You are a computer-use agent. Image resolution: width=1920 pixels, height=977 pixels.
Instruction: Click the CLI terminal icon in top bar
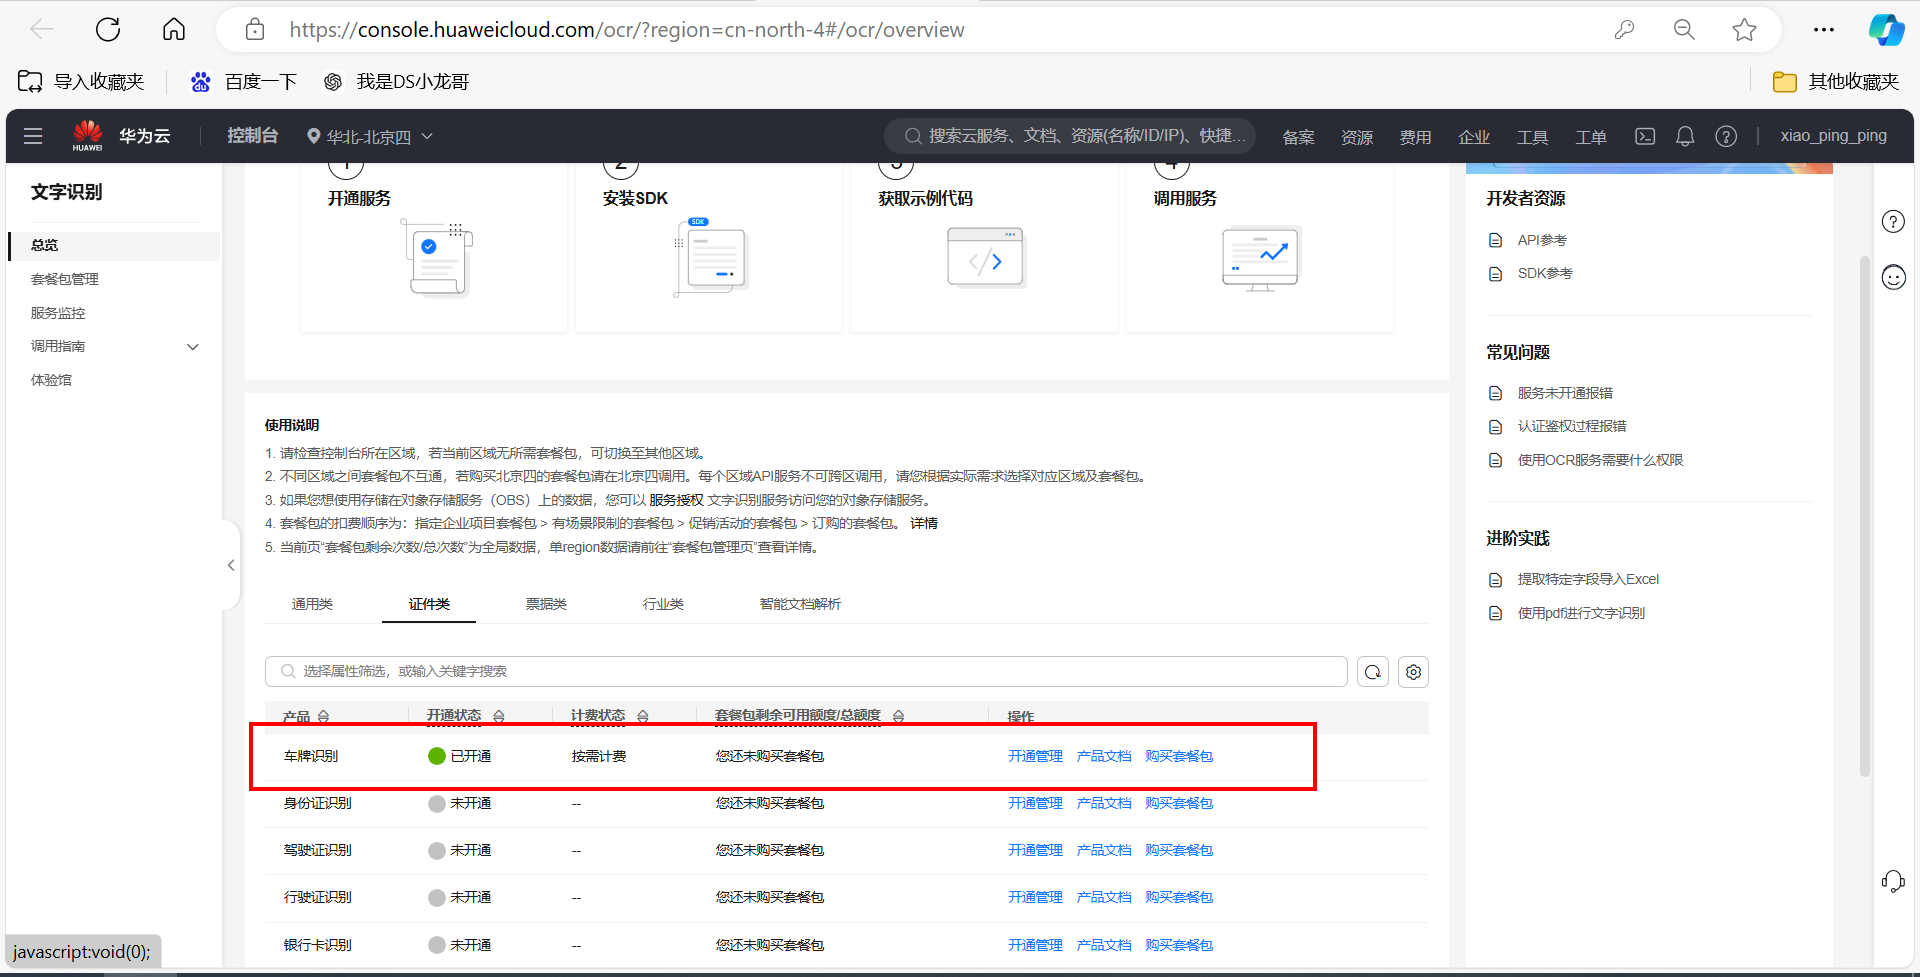point(1644,136)
